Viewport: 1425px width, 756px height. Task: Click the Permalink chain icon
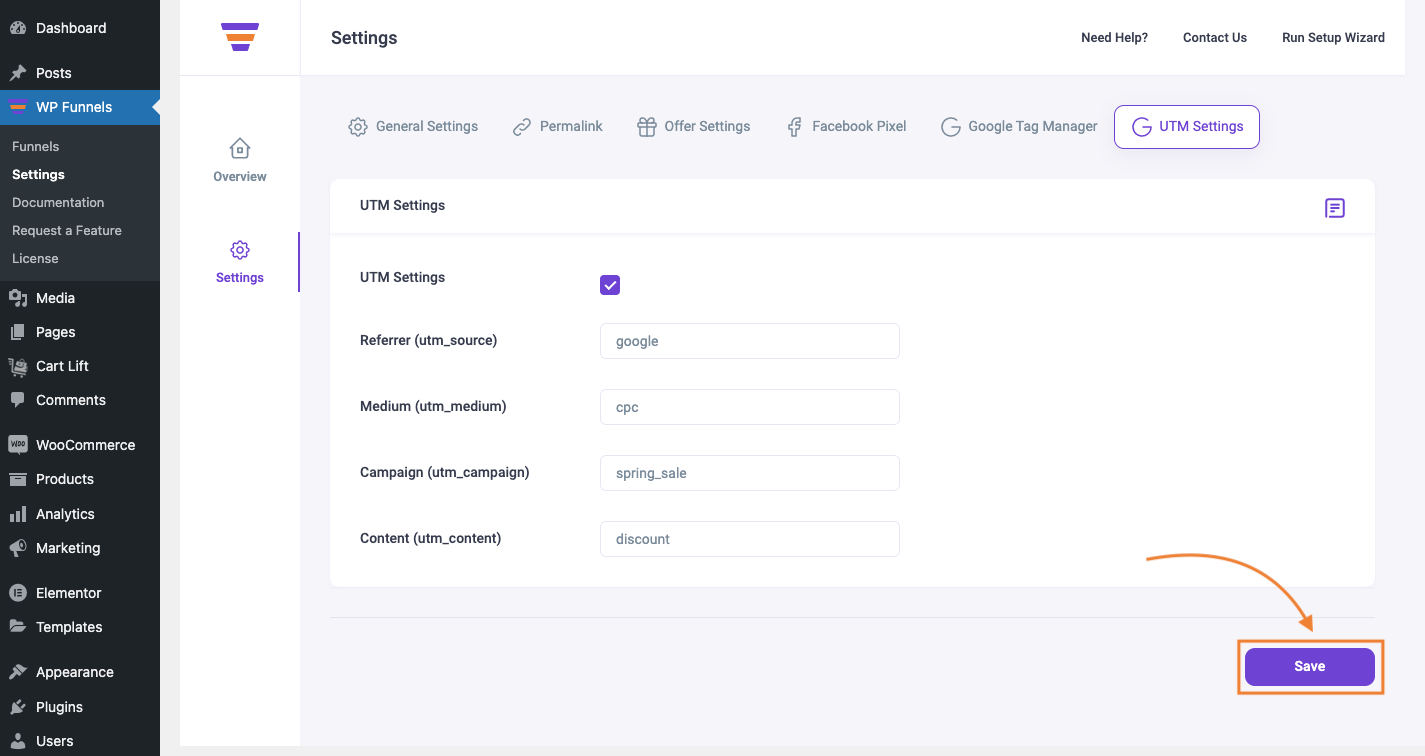[x=522, y=127]
